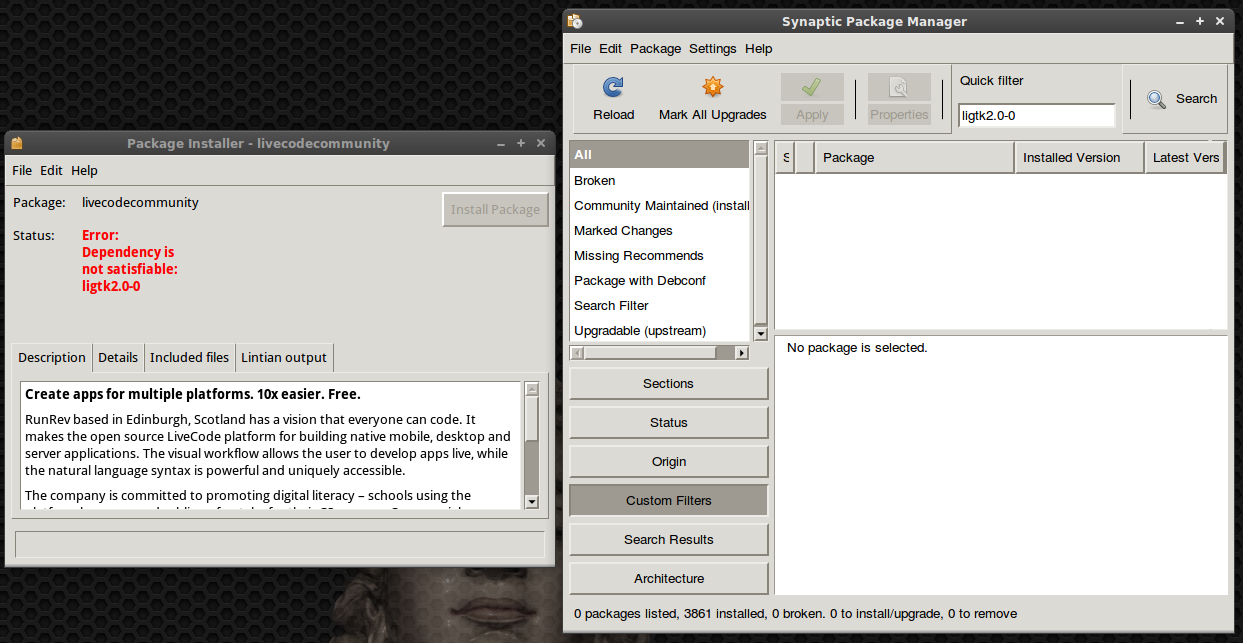Click the Quick filter text field
Screen dimensions: 1243x643
tap(1036, 116)
